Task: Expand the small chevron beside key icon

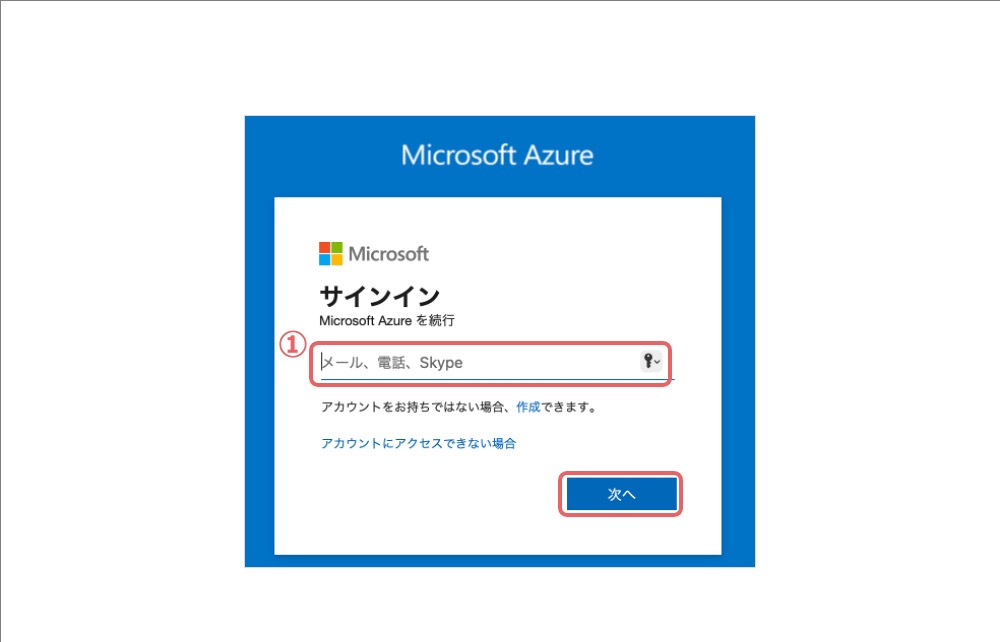Action: click(x=658, y=361)
